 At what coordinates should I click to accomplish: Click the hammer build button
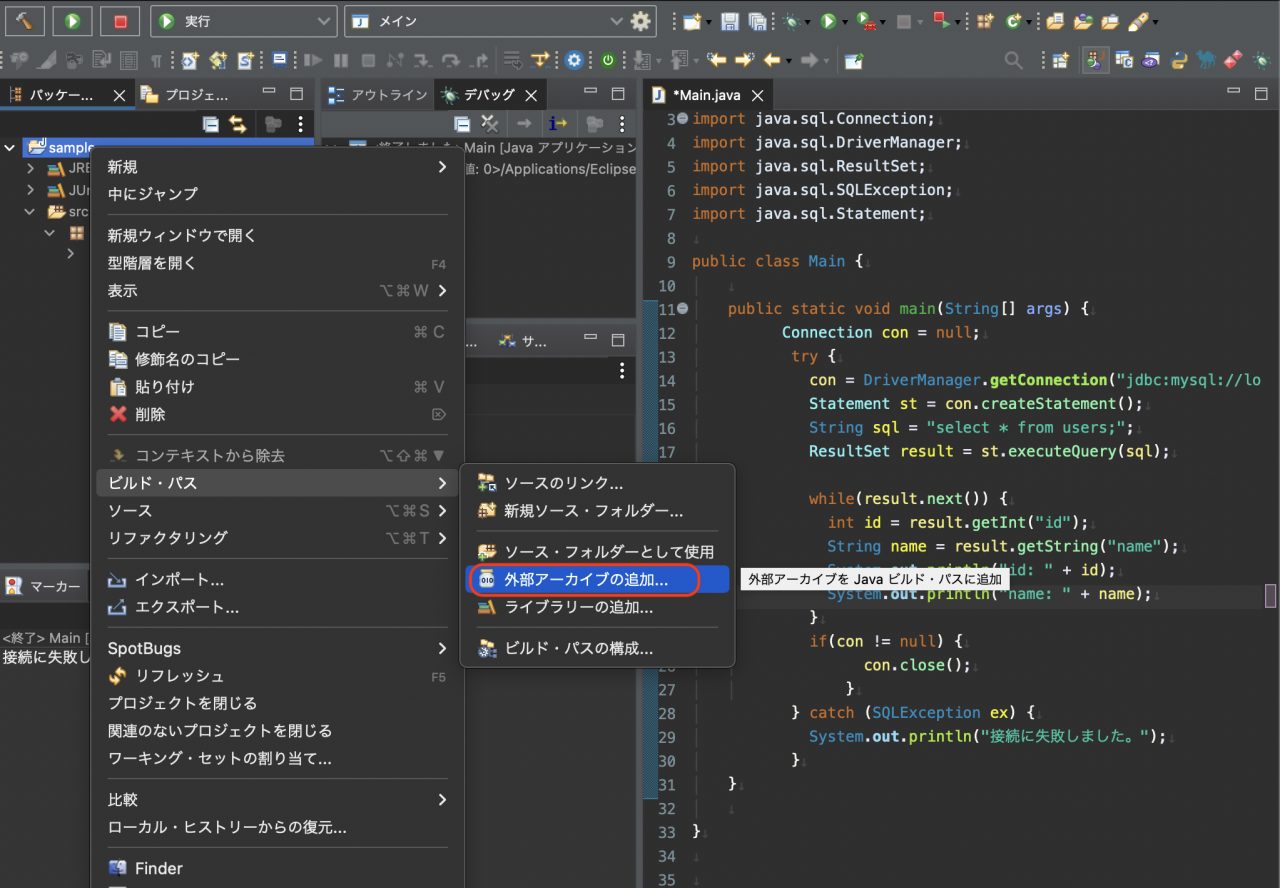pyautogui.click(x=24, y=20)
